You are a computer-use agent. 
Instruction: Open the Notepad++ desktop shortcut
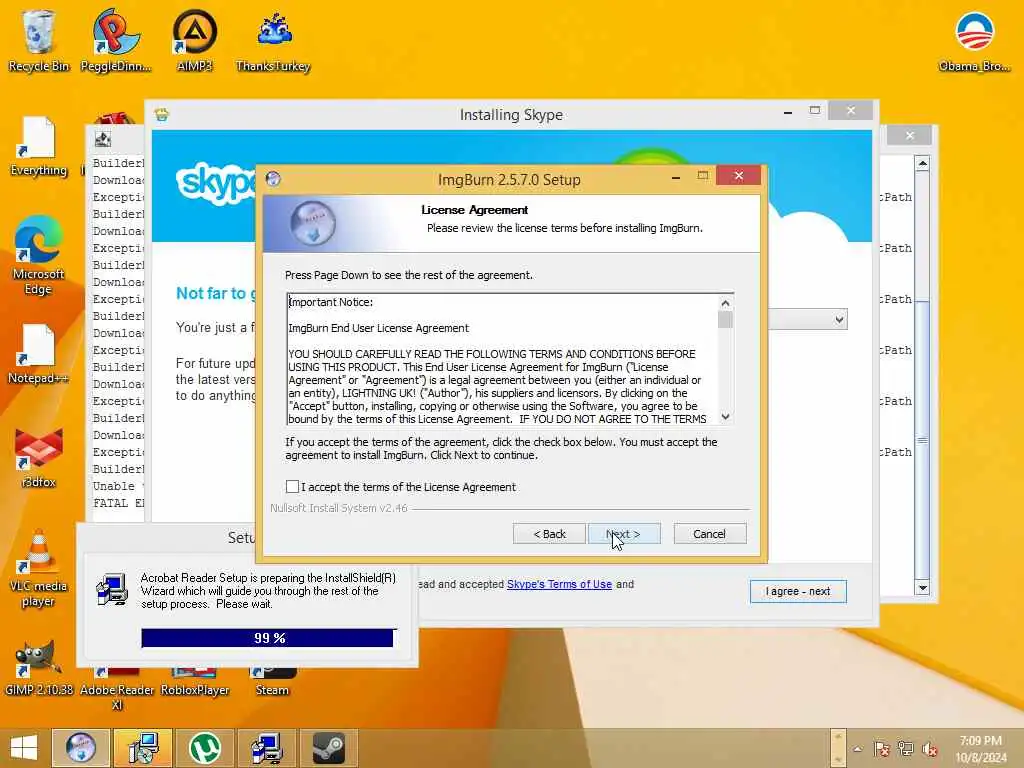[38, 354]
